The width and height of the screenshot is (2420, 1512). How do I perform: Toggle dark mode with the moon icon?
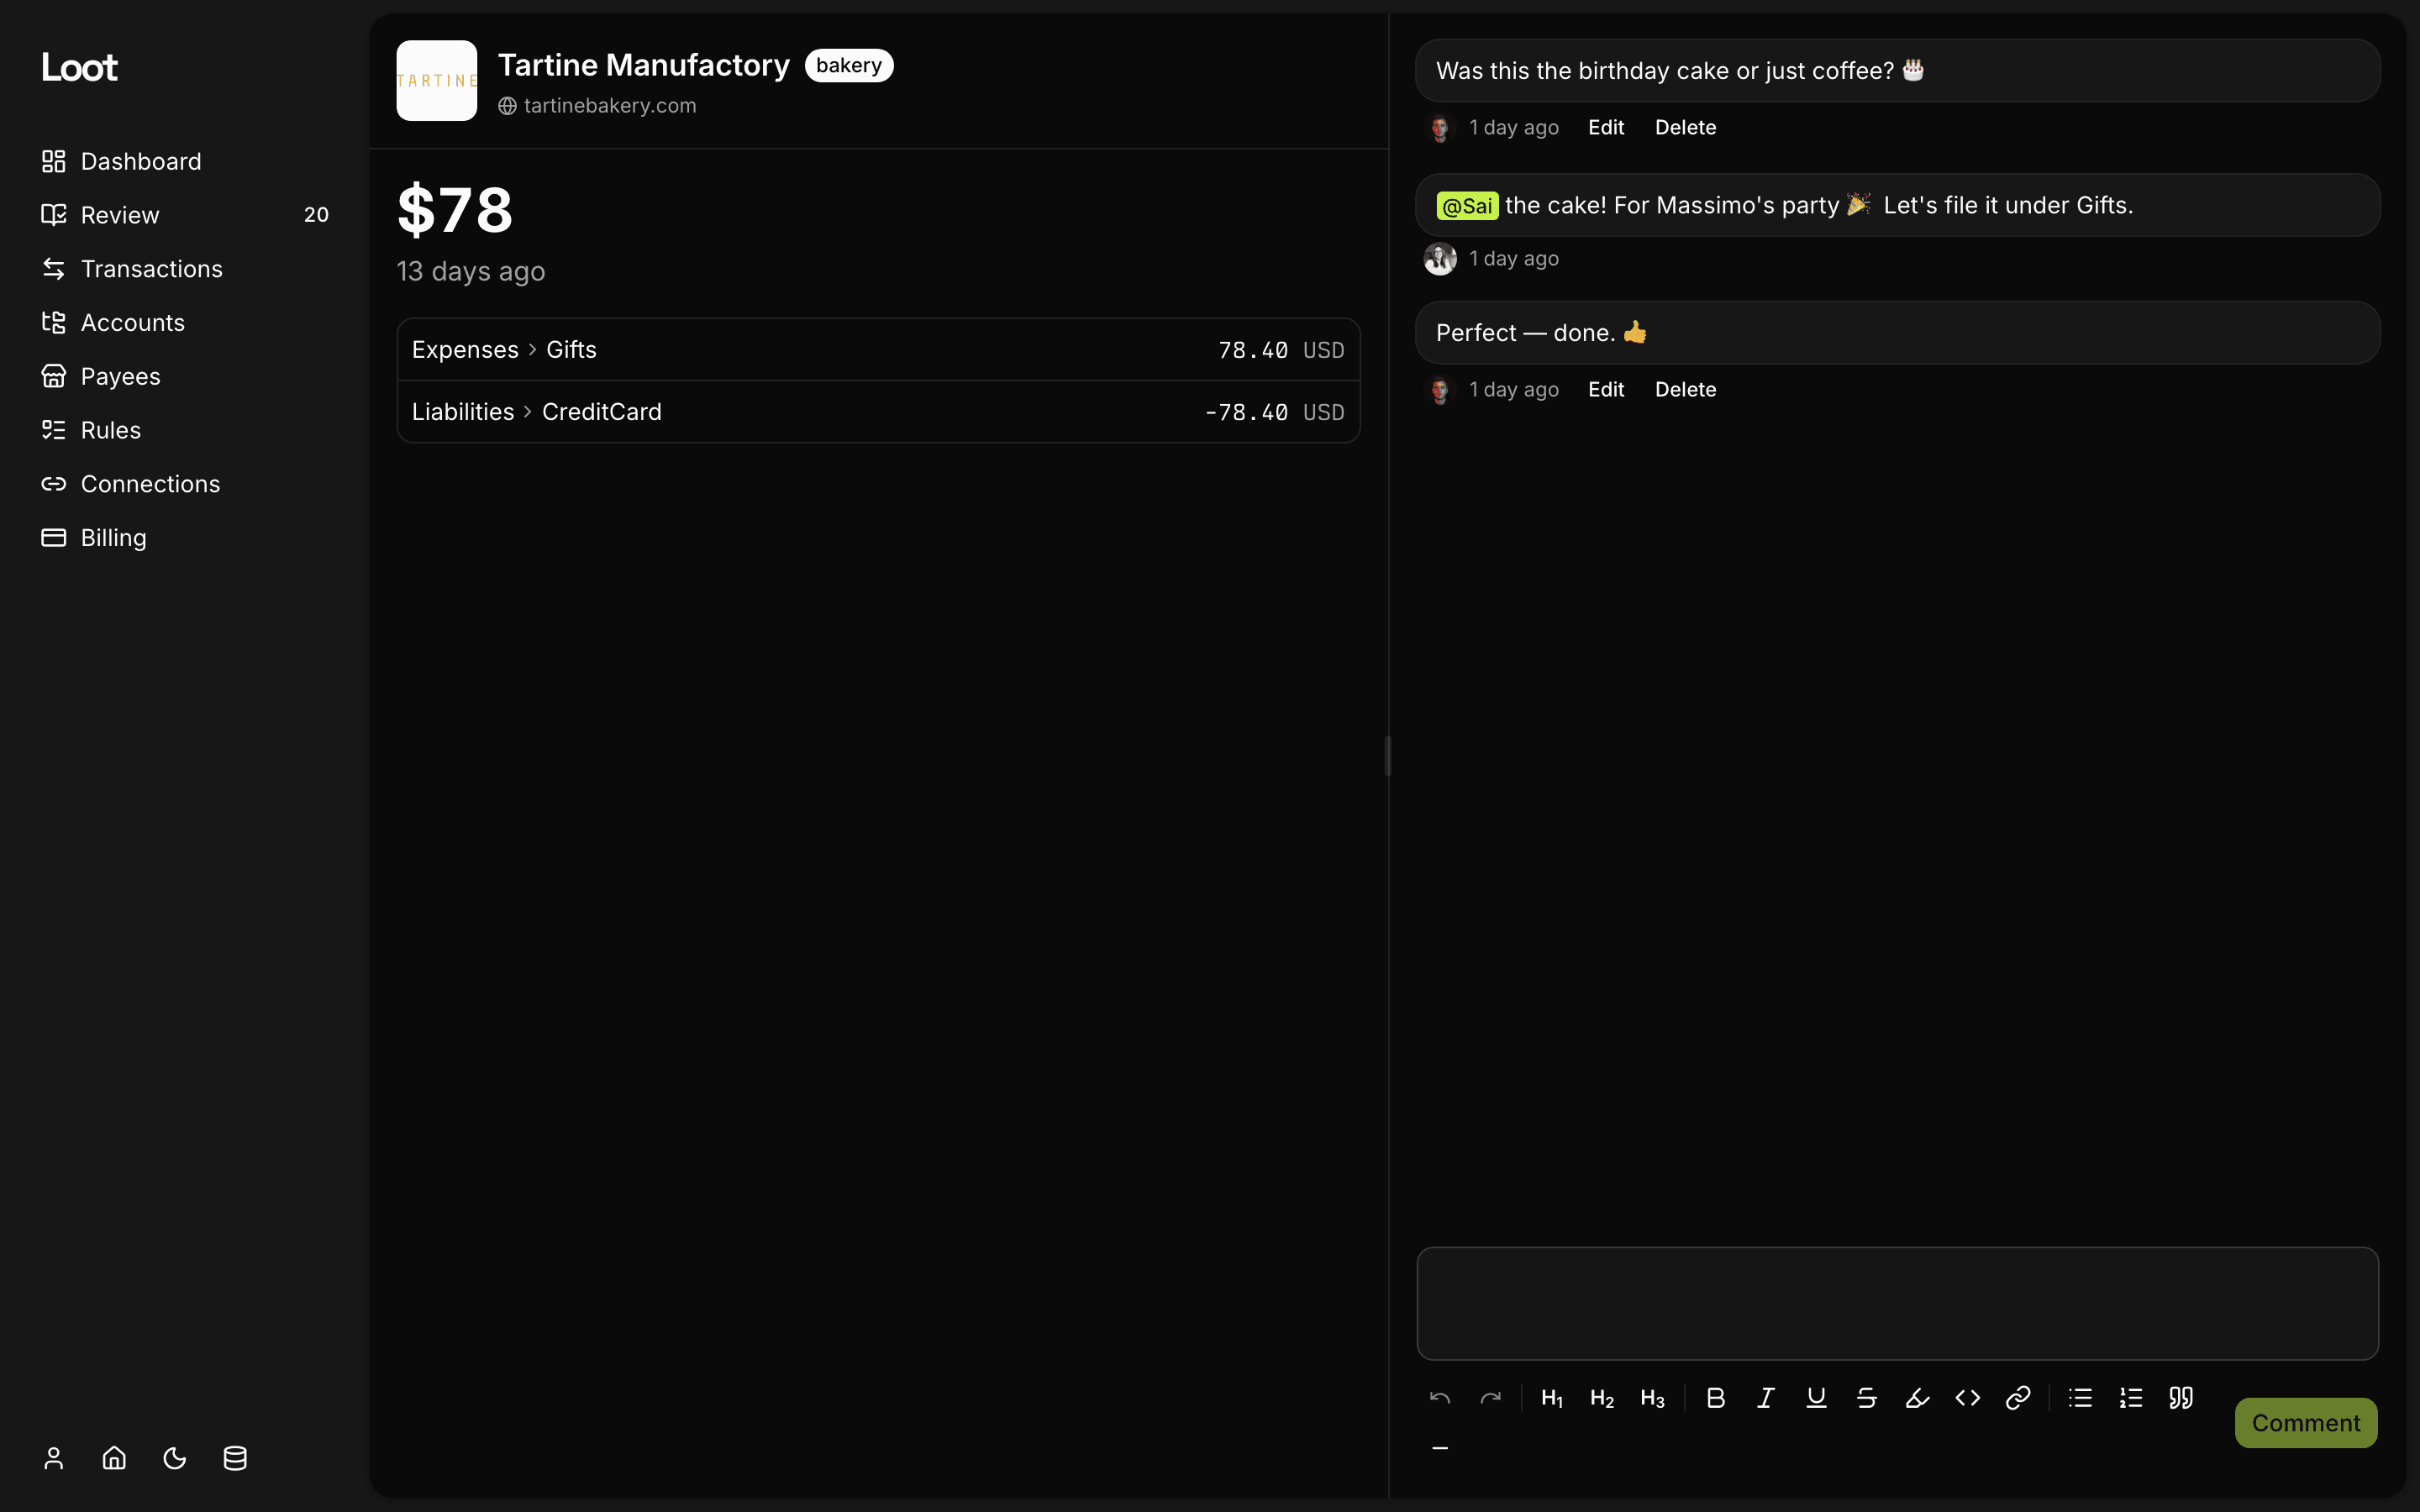175,1458
